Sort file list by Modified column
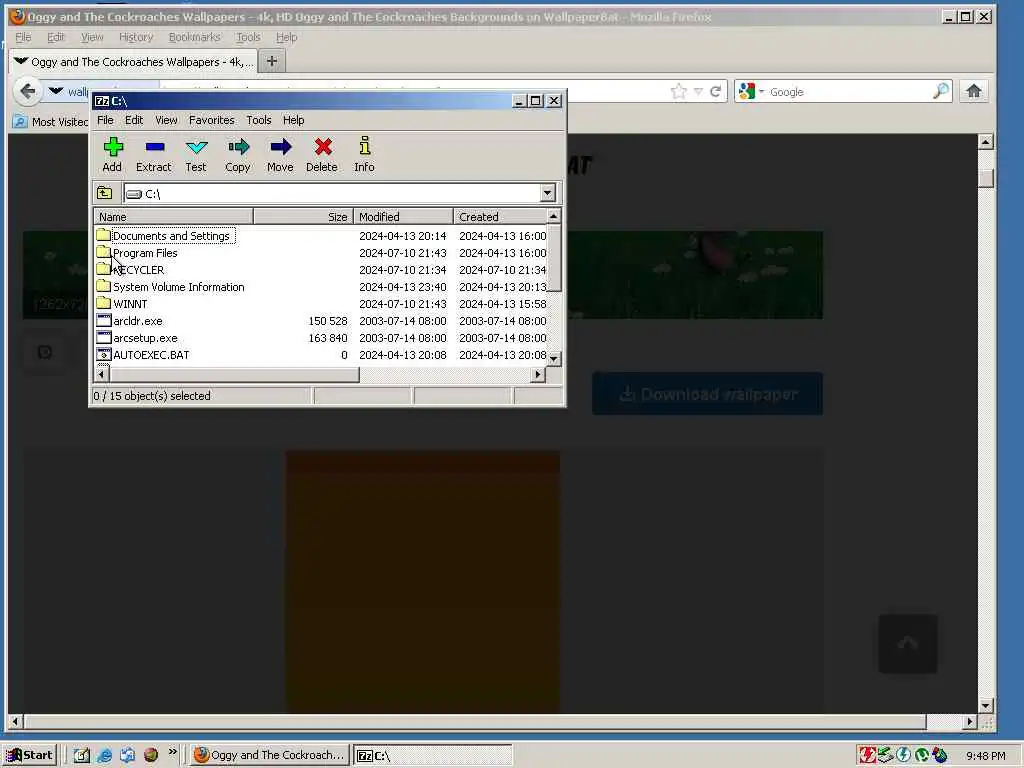This screenshot has height=768, width=1024. [403, 216]
